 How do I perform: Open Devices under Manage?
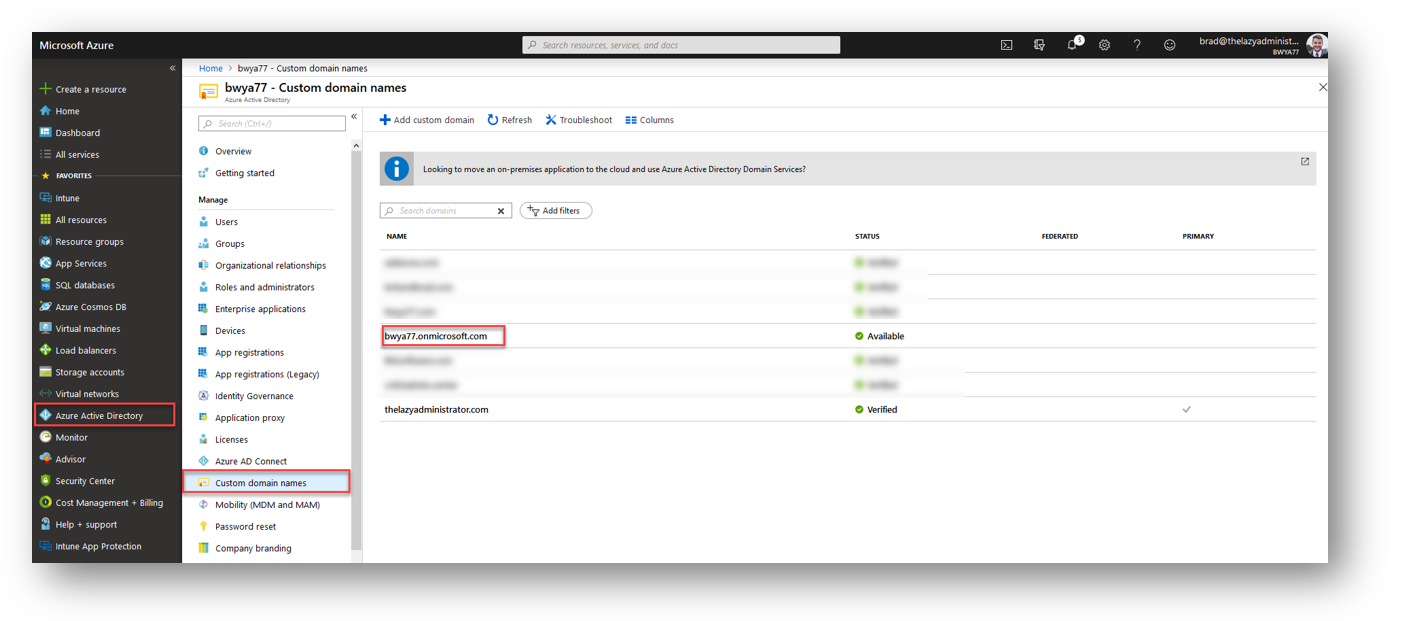[230, 331]
